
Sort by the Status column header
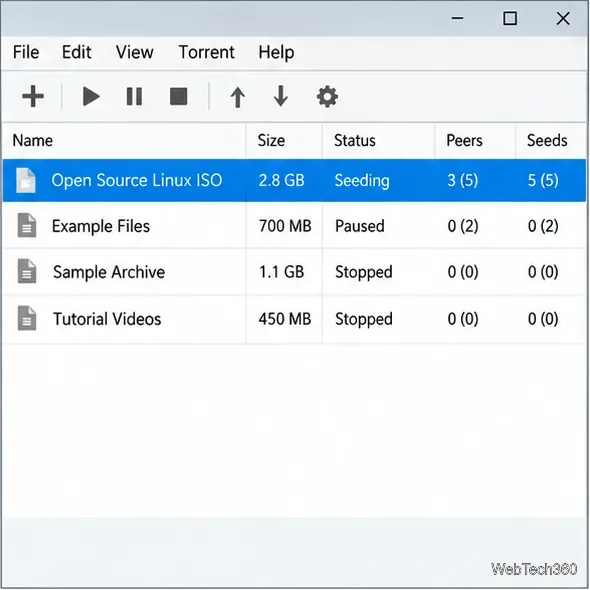tap(355, 140)
